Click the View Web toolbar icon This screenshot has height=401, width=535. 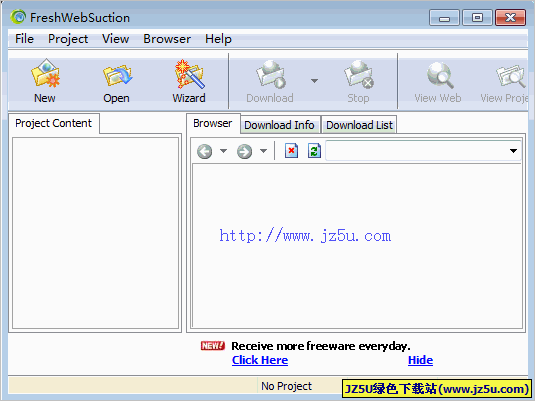438,81
